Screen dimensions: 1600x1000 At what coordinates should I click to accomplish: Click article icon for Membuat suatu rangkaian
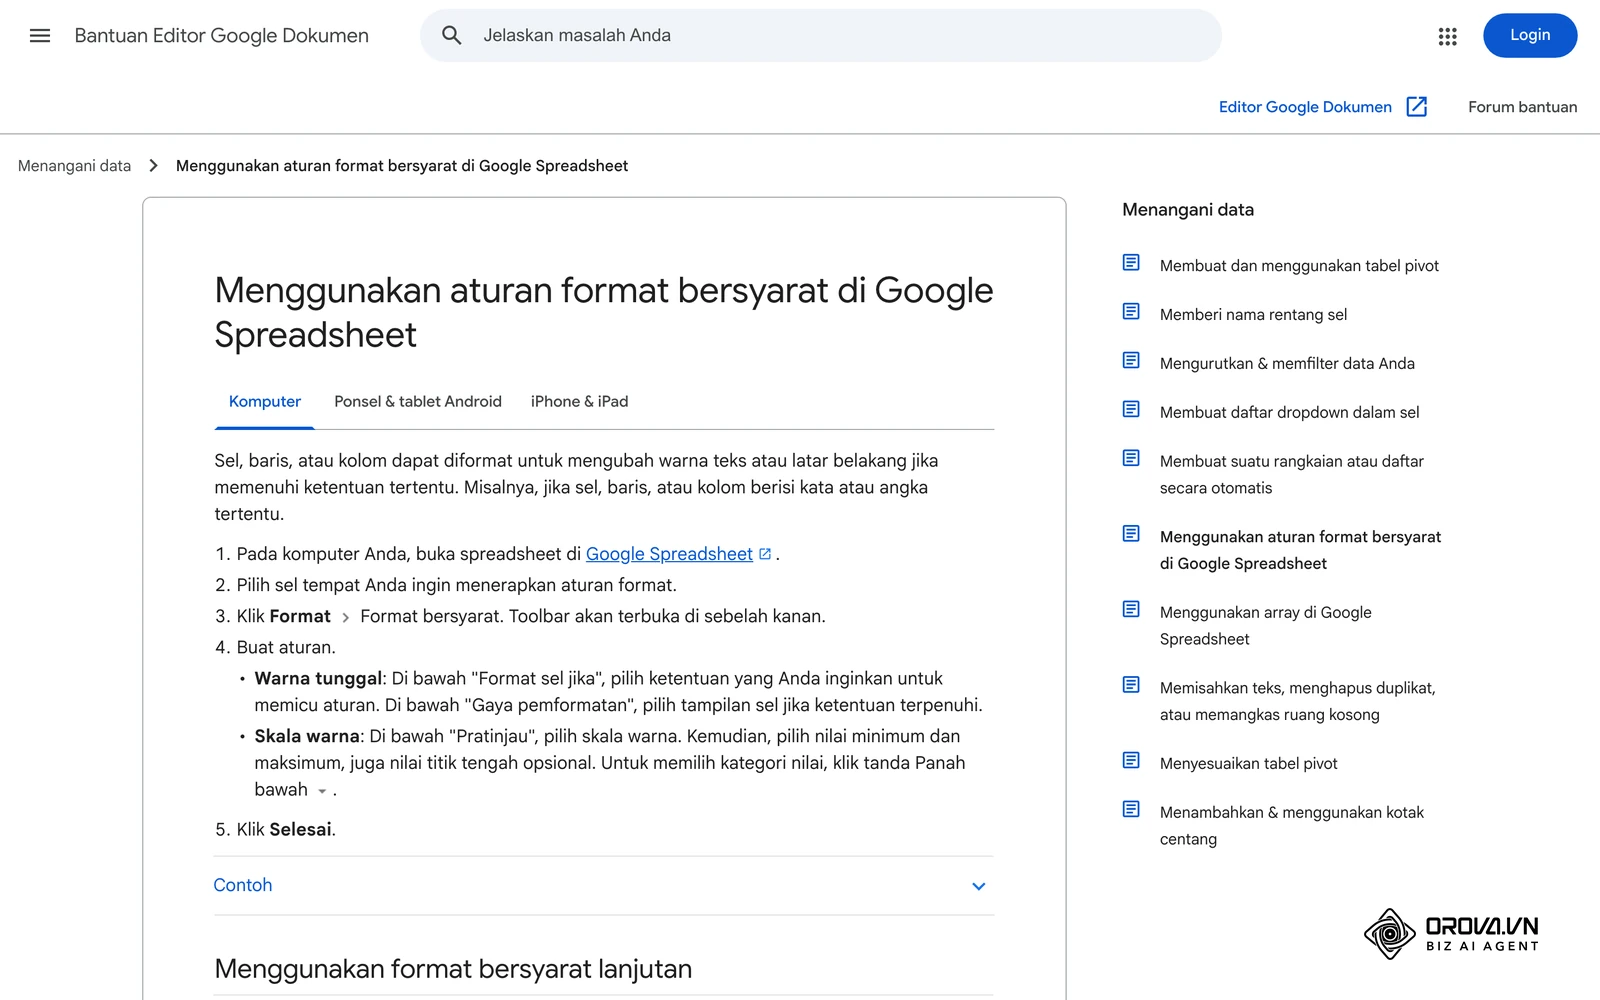click(x=1131, y=458)
